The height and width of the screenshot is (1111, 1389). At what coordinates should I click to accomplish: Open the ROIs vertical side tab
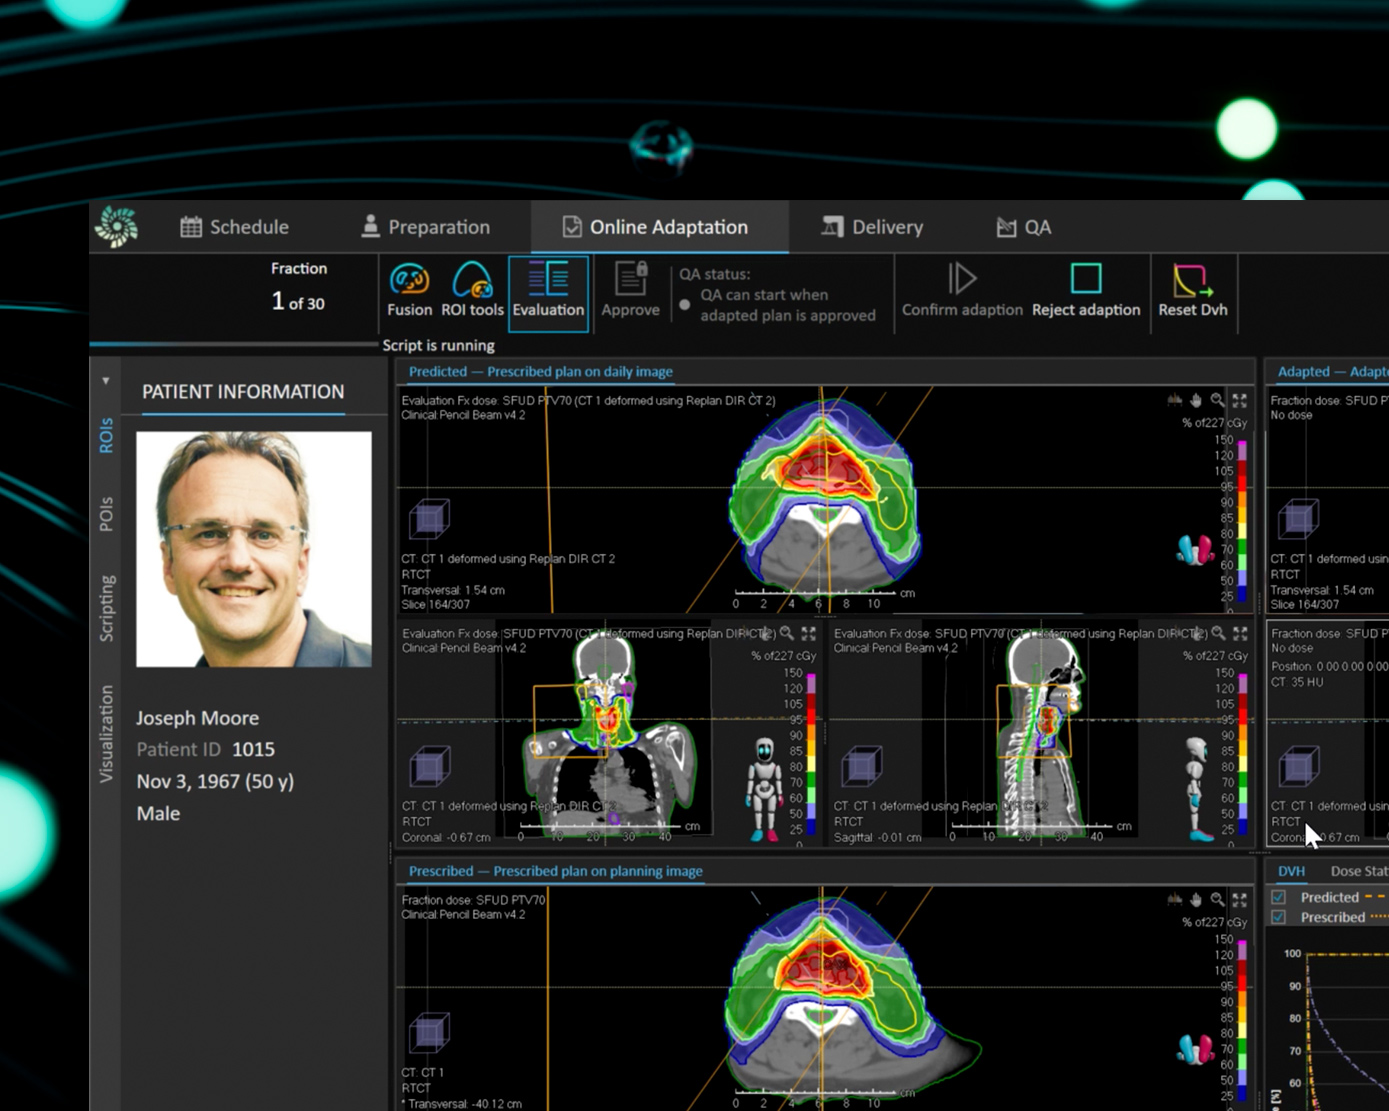pyautogui.click(x=106, y=436)
